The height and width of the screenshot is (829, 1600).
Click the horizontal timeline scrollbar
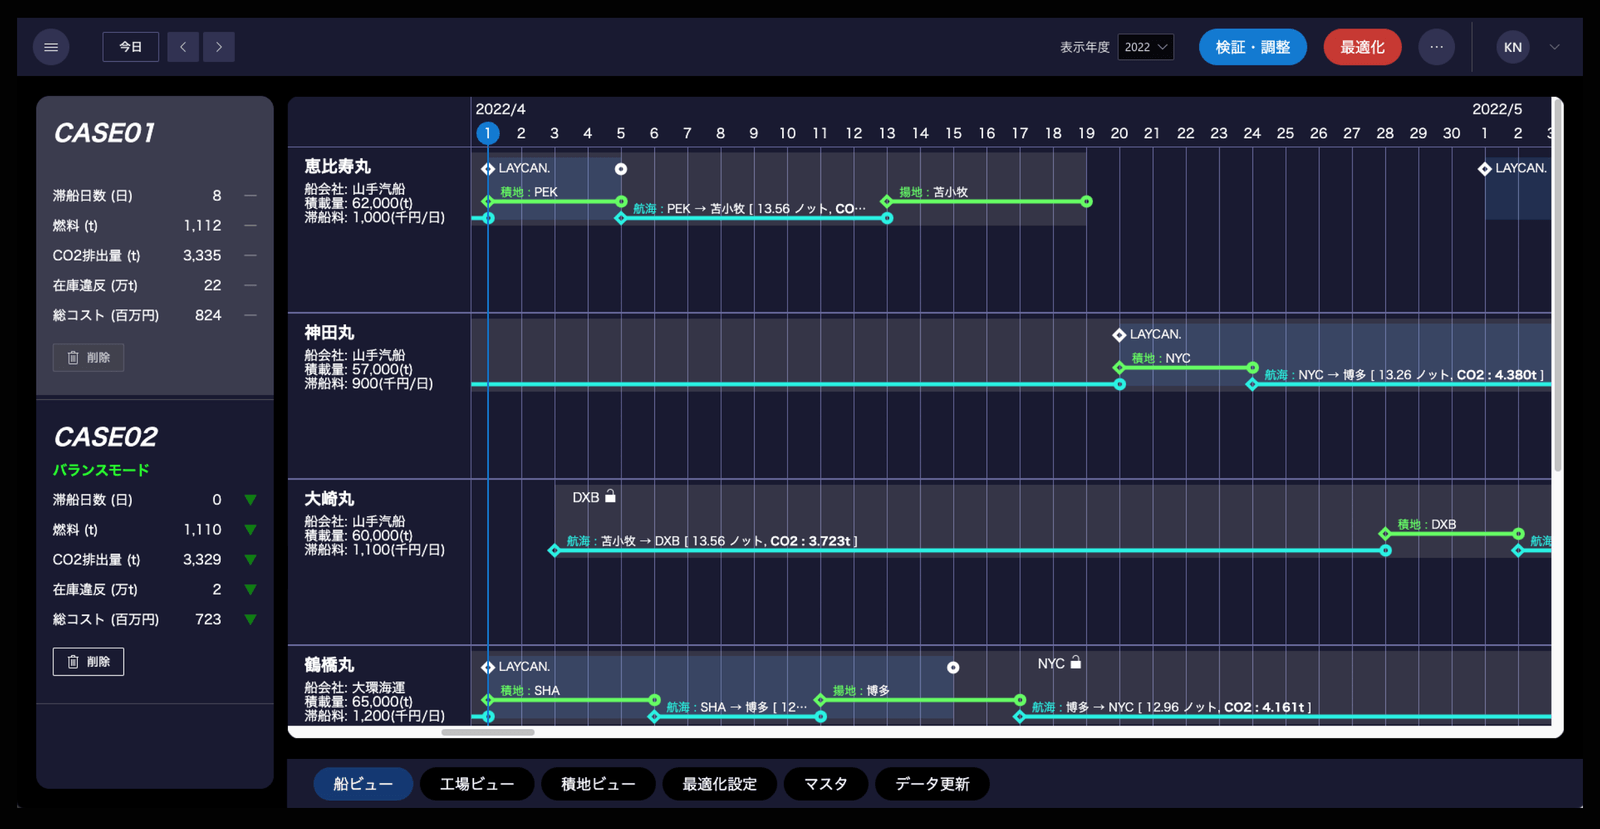click(x=488, y=732)
